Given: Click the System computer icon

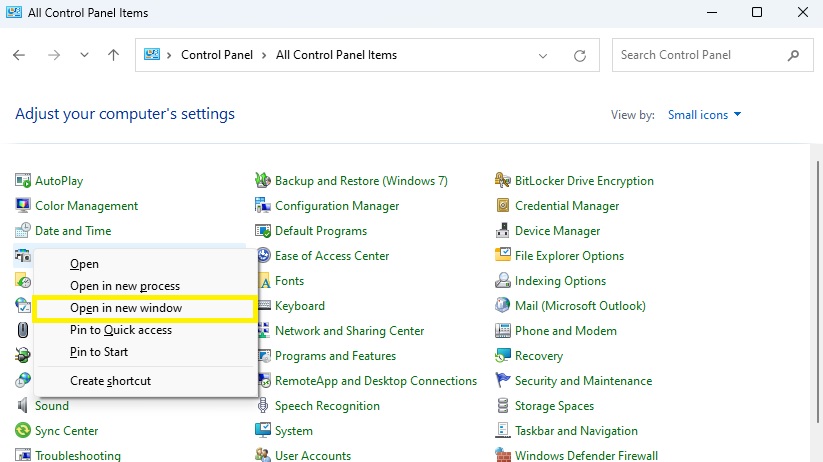Looking at the screenshot, I should 262,430.
